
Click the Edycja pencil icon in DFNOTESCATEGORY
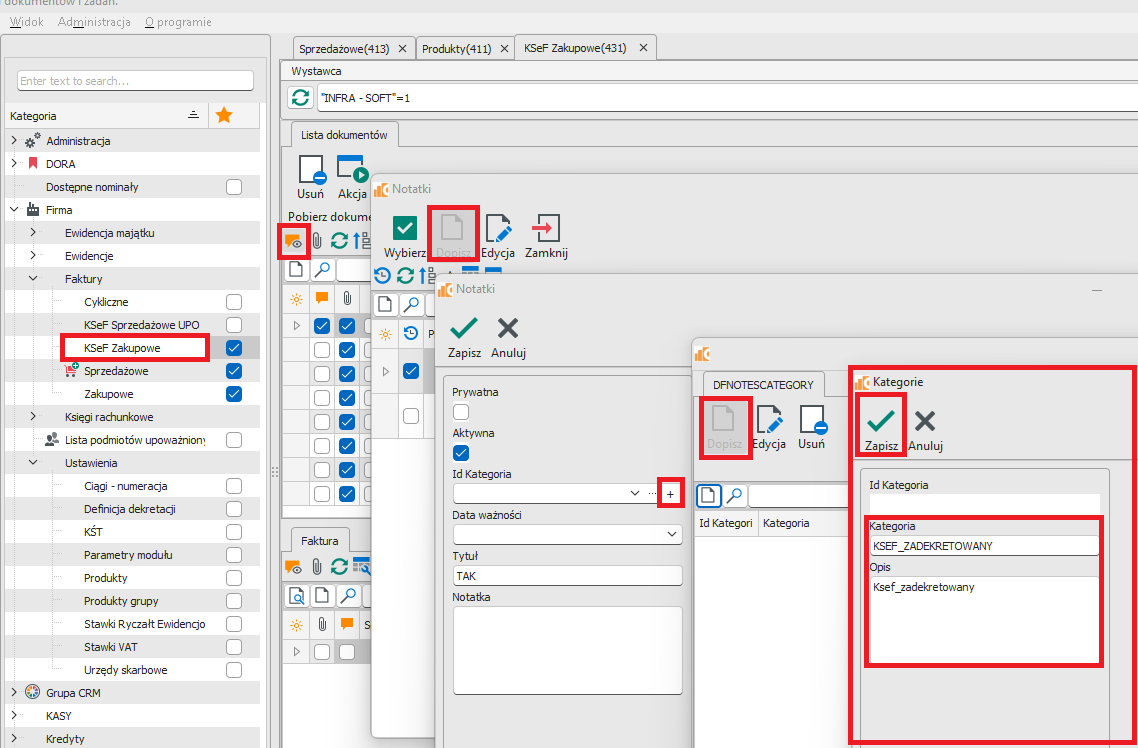pos(770,420)
